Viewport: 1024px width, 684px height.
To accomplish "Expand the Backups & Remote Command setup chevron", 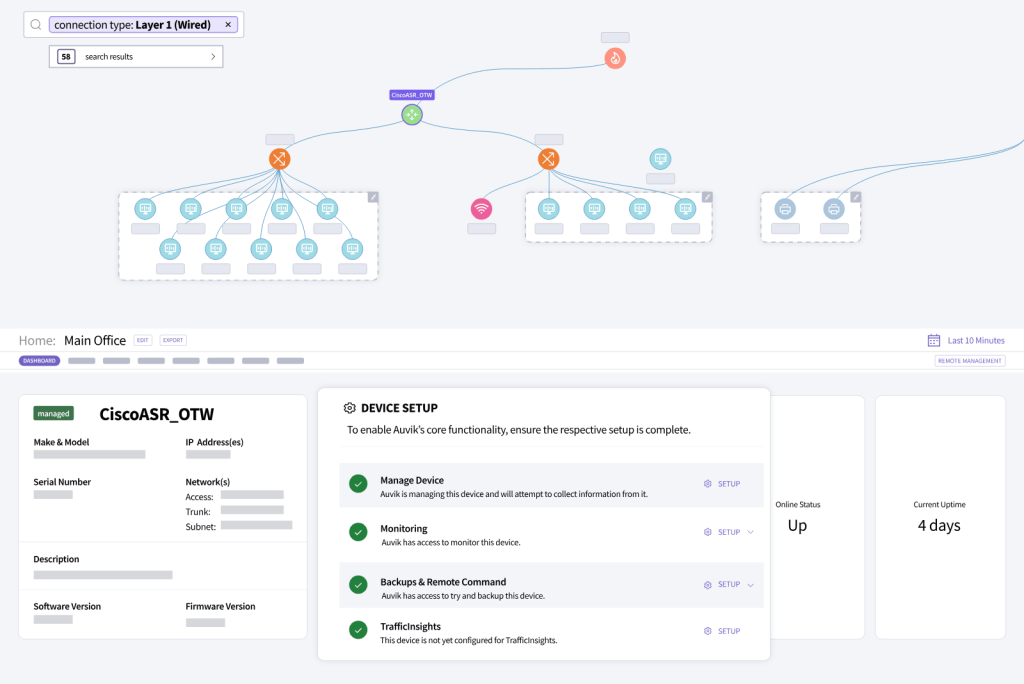I will [x=750, y=585].
